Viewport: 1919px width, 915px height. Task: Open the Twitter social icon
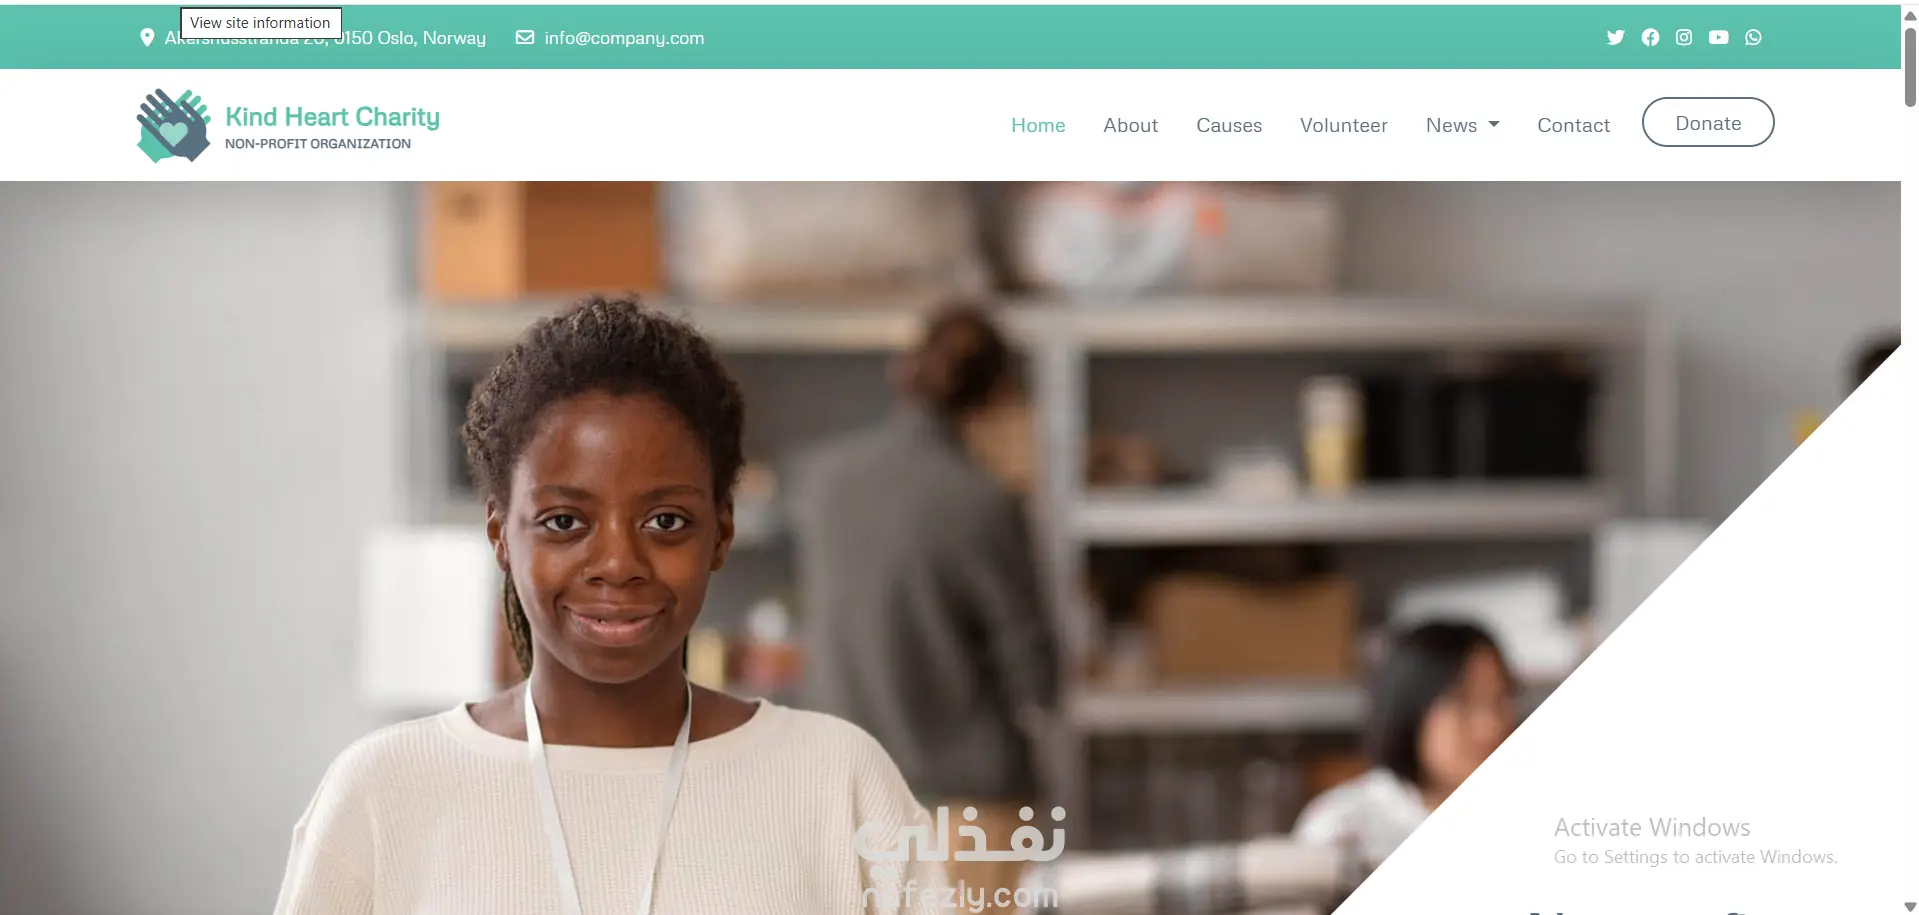1615,37
